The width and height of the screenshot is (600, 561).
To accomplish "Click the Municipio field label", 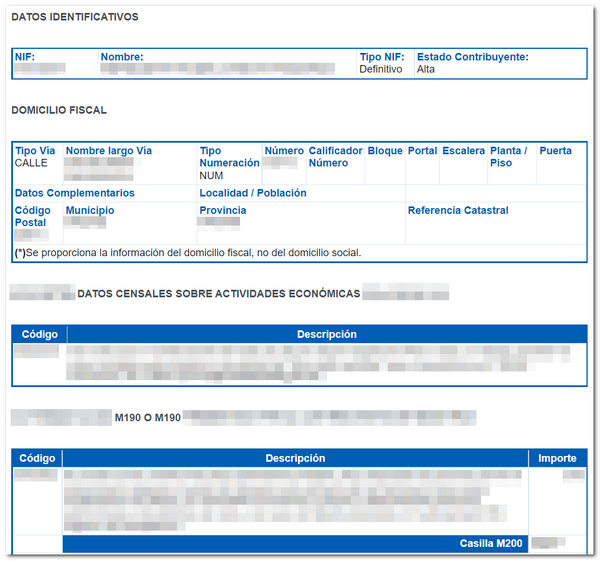I will click(90, 211).
